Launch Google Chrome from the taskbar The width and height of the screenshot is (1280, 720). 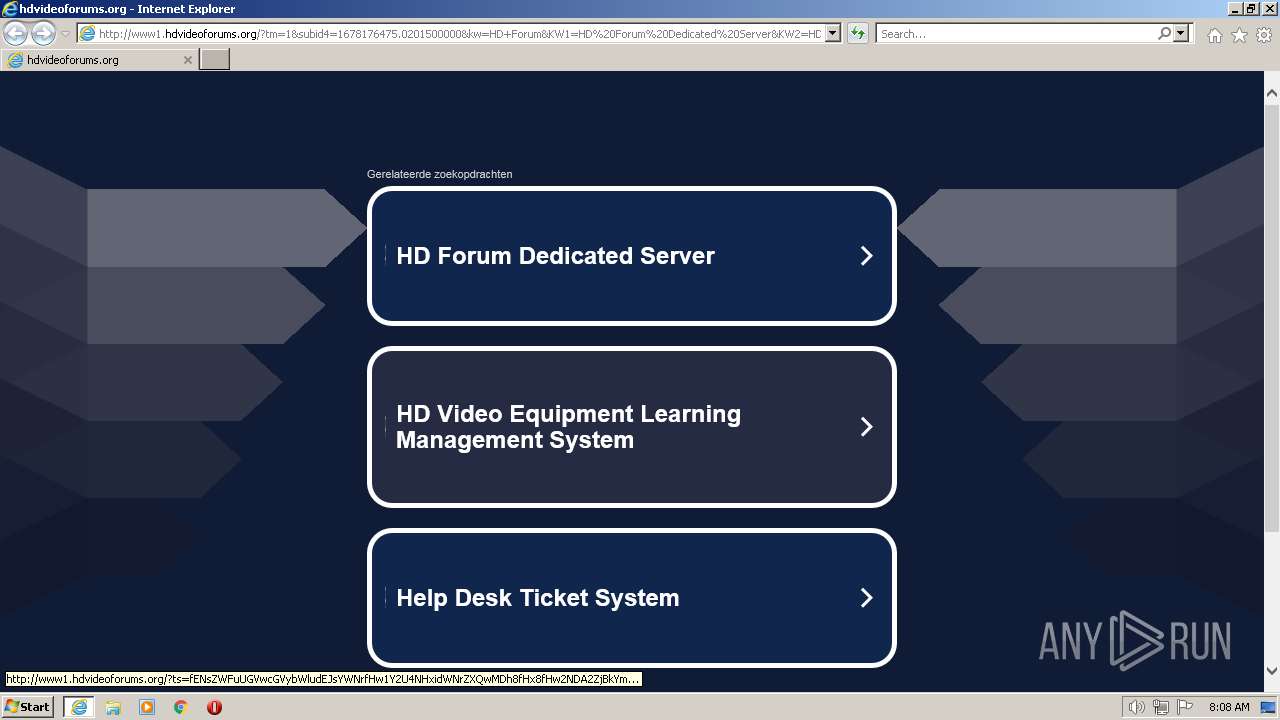pos(181,707)
